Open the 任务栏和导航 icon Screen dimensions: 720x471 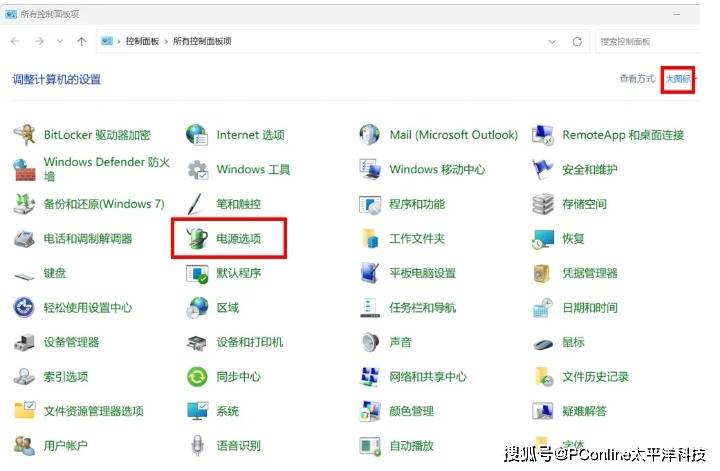coord(370,308)
